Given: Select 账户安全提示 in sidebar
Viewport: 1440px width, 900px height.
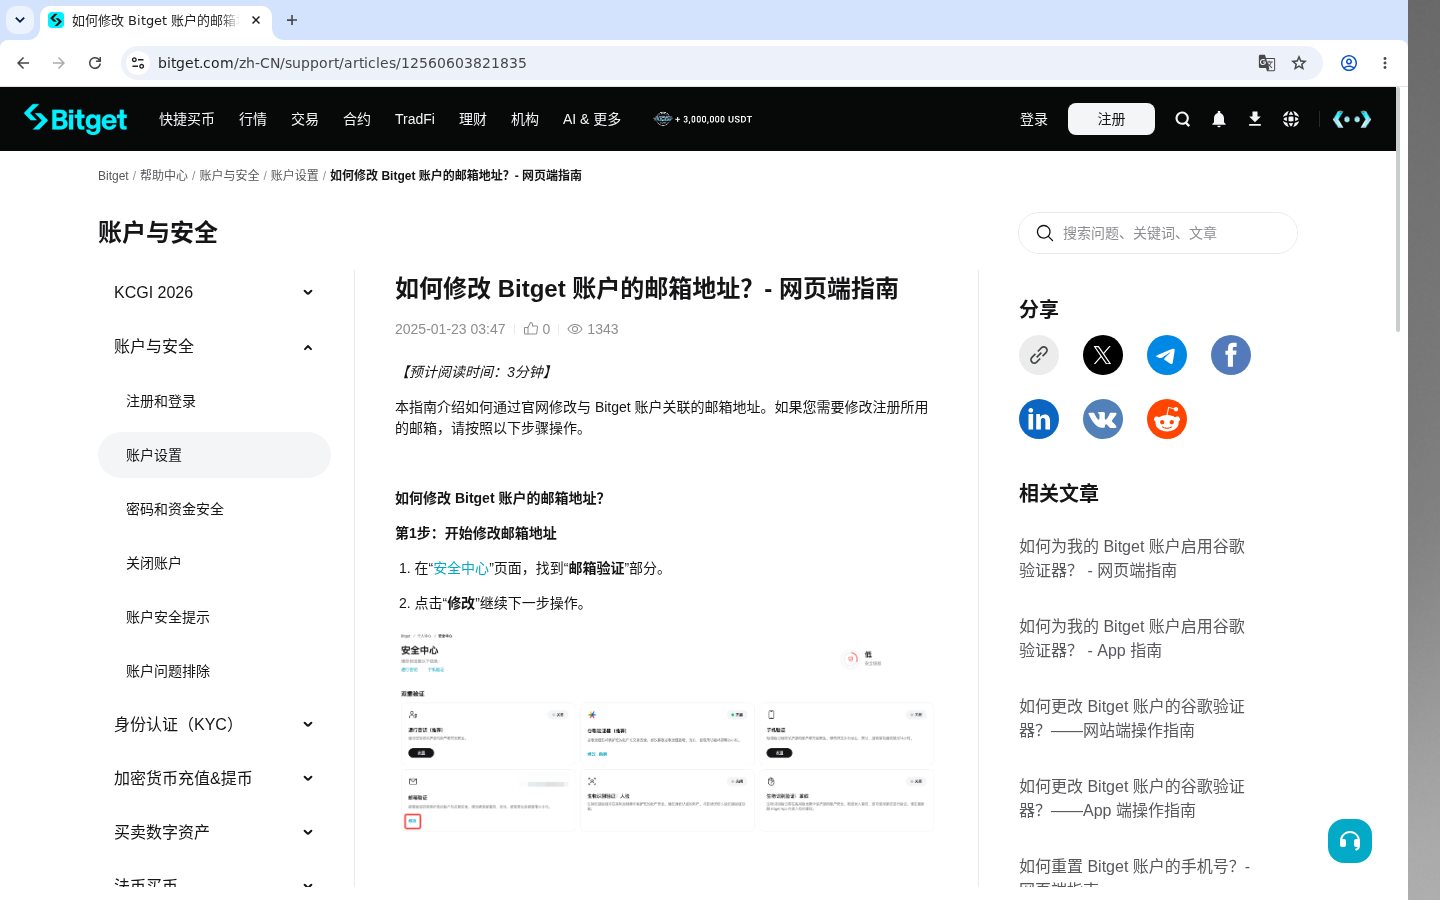Looking at the screenshot, I should pos(214,617).
